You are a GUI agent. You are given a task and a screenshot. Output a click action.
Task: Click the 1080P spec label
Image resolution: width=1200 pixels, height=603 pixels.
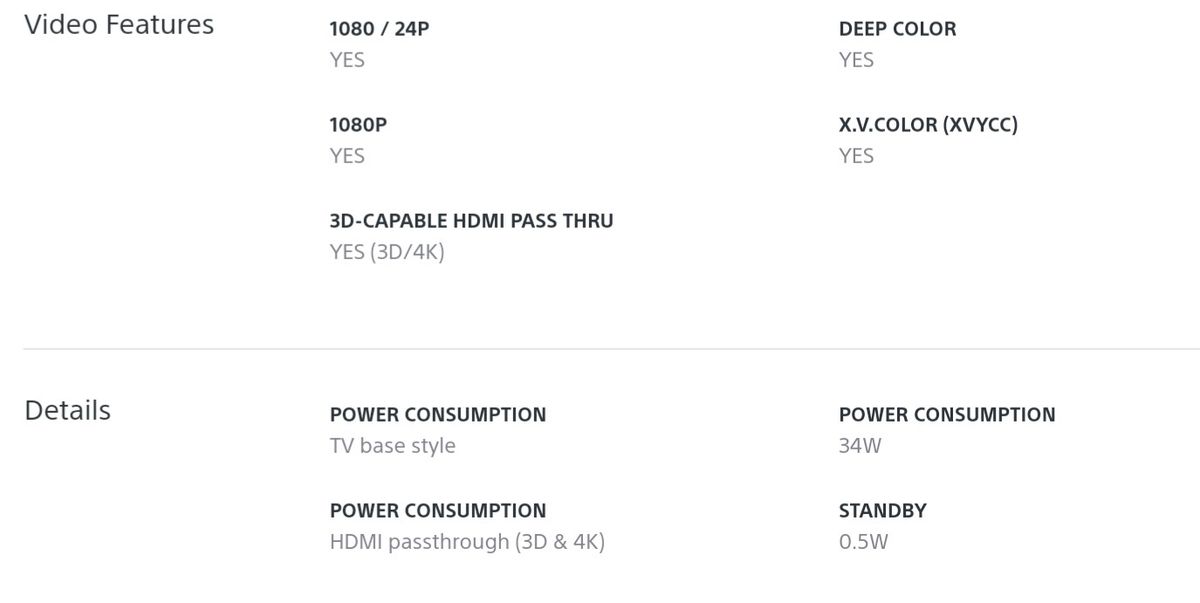(358, 125)
